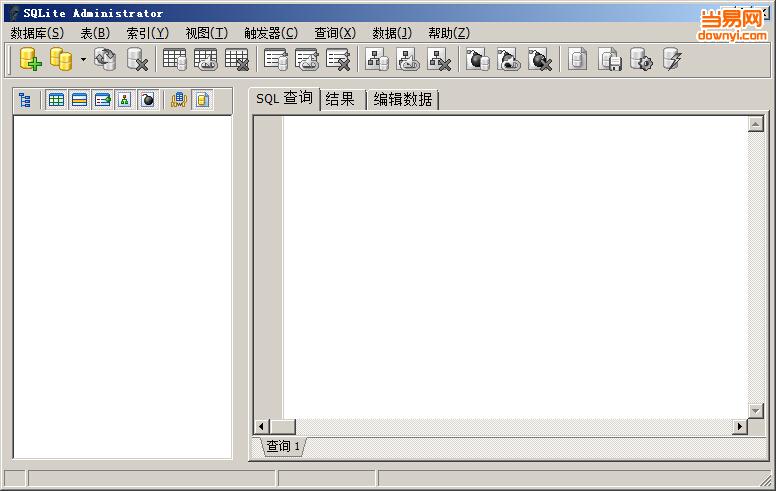The image size is (776, 491).
Task: Open the 帮助(Z) menu
Action: 448,33
